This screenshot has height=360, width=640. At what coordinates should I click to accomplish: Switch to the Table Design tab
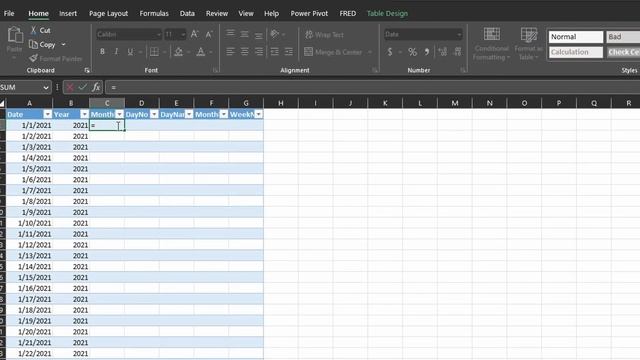point(387,13)
